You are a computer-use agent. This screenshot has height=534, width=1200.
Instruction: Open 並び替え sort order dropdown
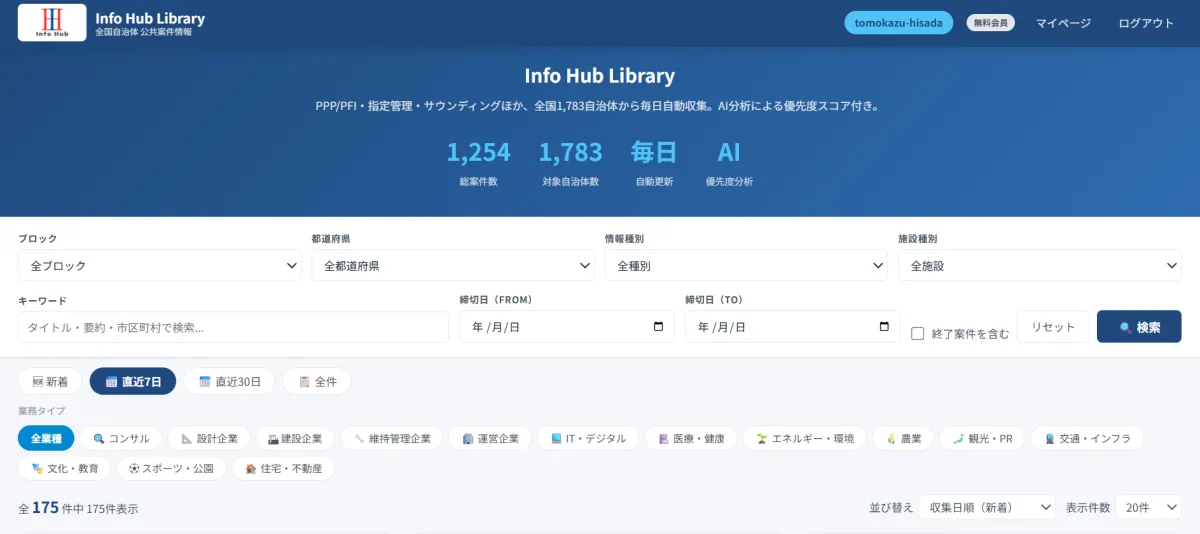click(987, 507)
